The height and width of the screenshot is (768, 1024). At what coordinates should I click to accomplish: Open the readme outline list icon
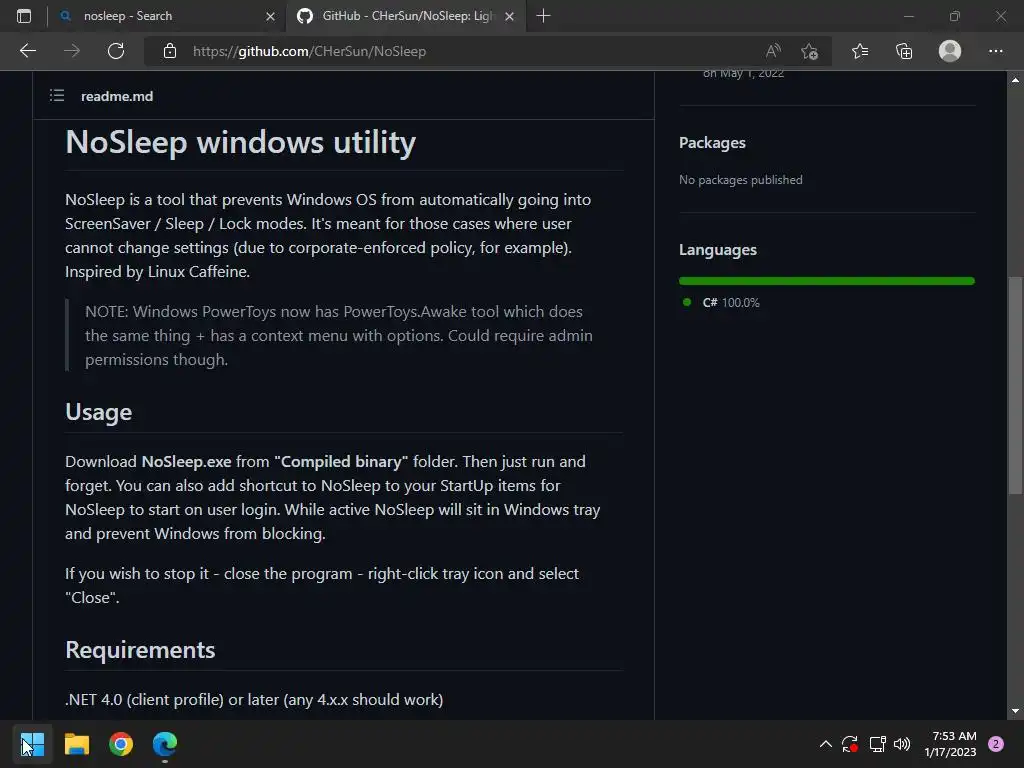point(57,96)
